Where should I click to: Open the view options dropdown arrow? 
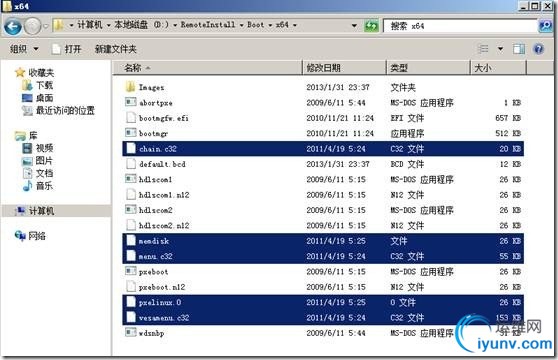click(500, 49)
